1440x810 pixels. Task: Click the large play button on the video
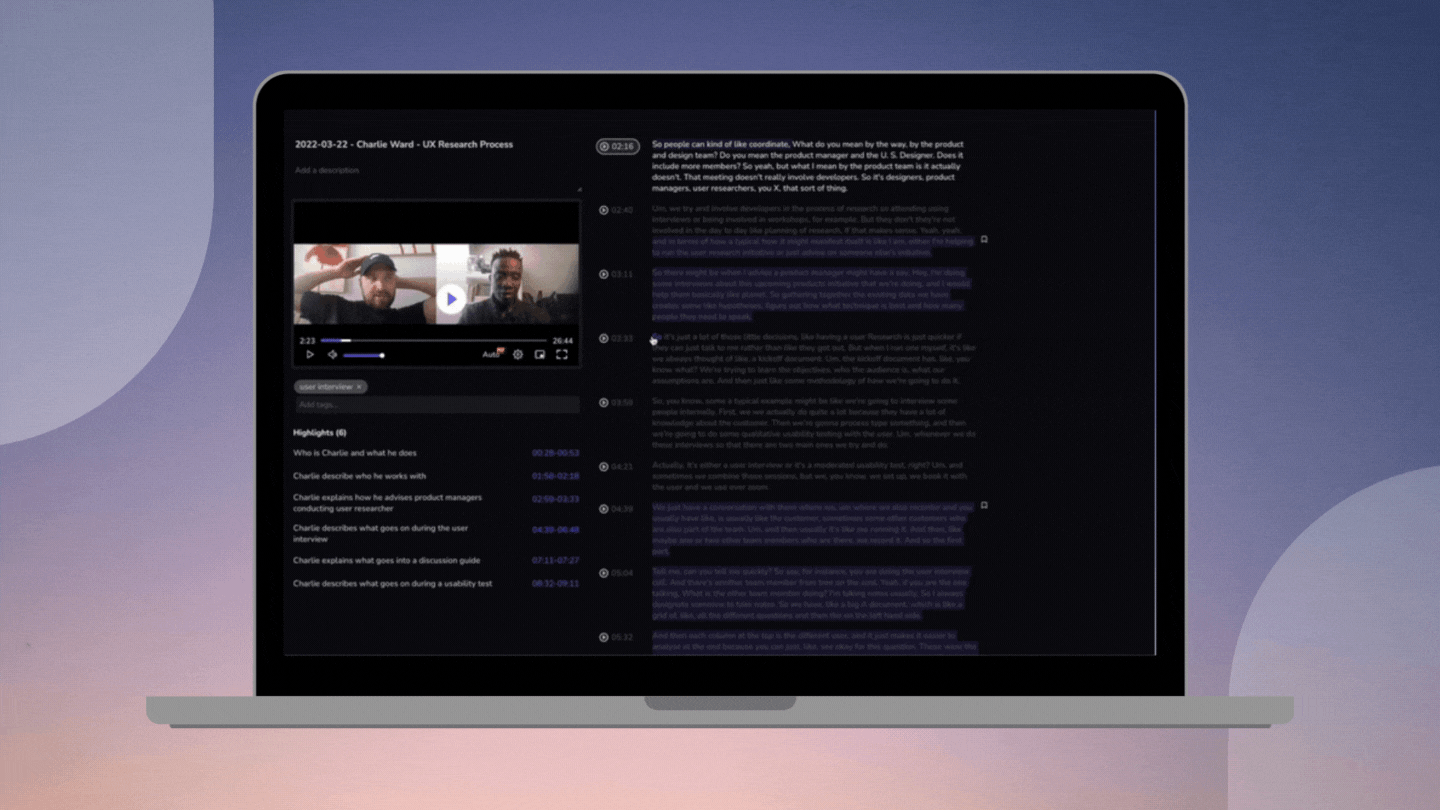point(451,299)
